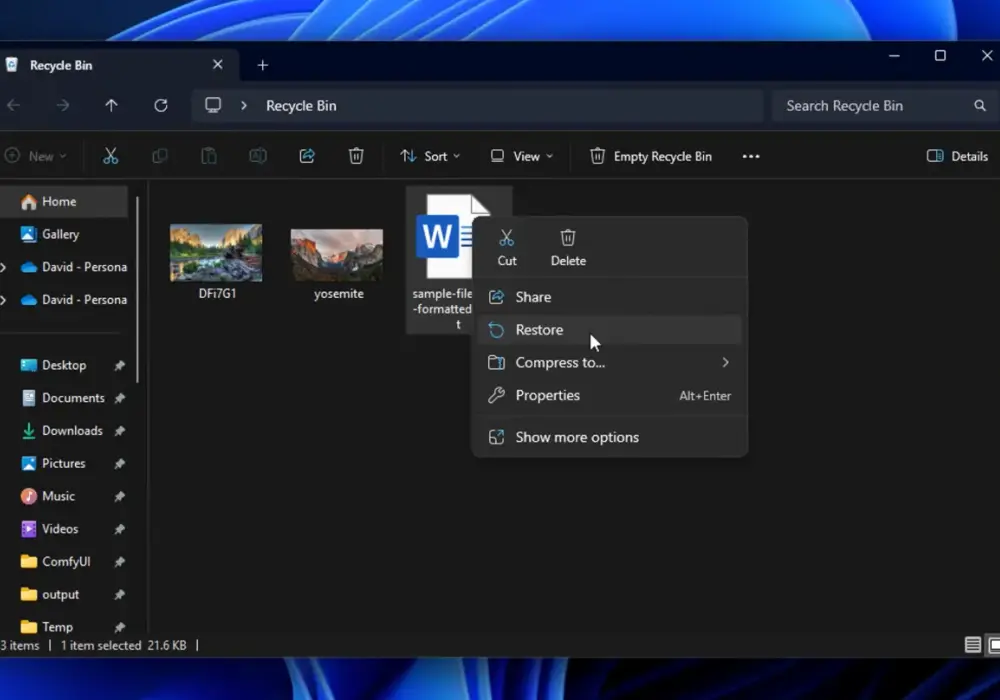Unpin Videos via its pin icon

(119, 529)
